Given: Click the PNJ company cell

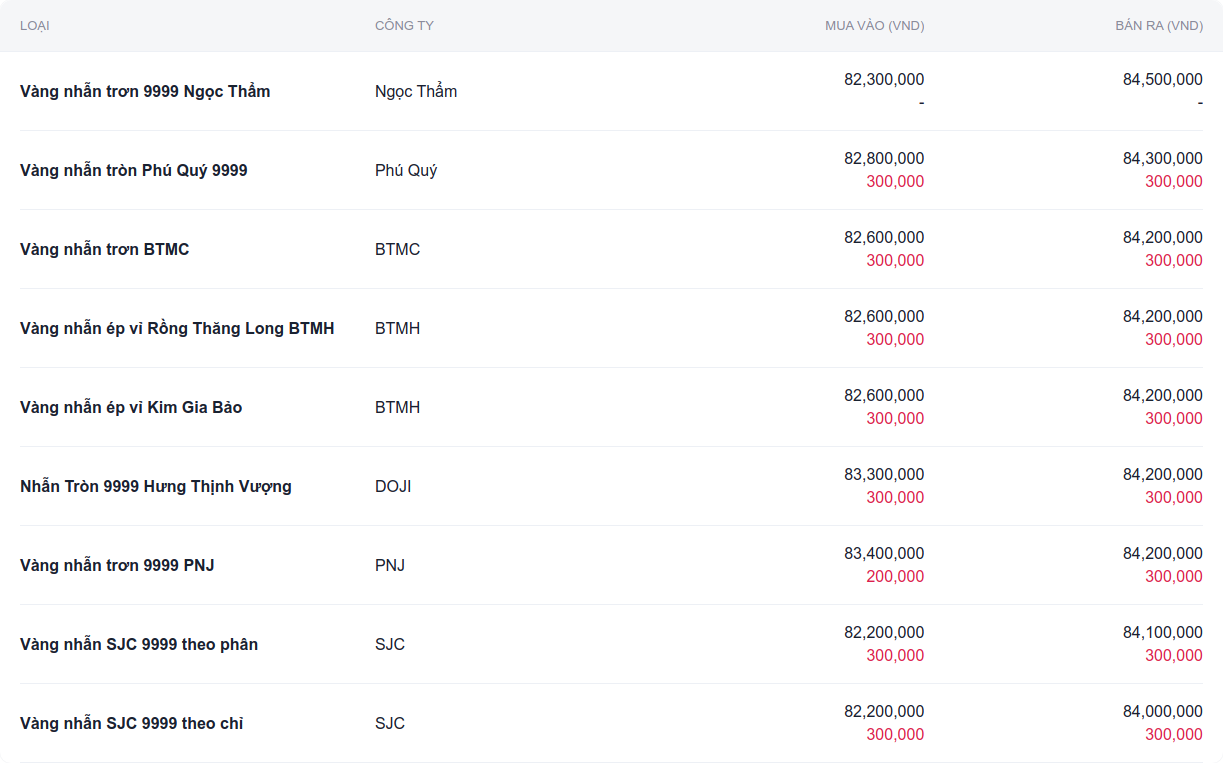Looking at the screenshot, I should (390, 565).
